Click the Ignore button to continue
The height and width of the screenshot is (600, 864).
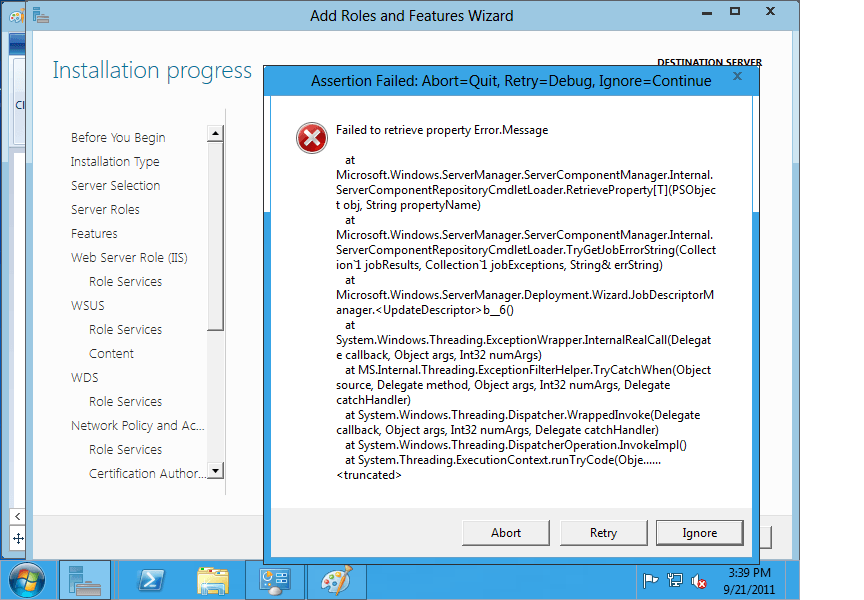tap(699, 533)
